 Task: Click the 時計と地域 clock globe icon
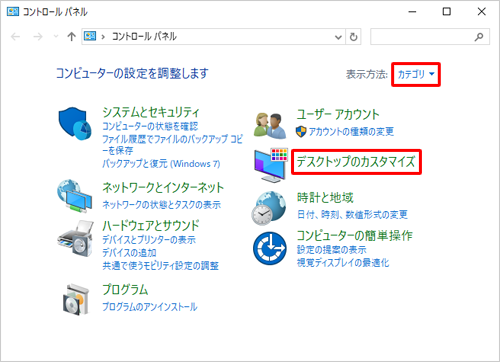tap(269, 208)
